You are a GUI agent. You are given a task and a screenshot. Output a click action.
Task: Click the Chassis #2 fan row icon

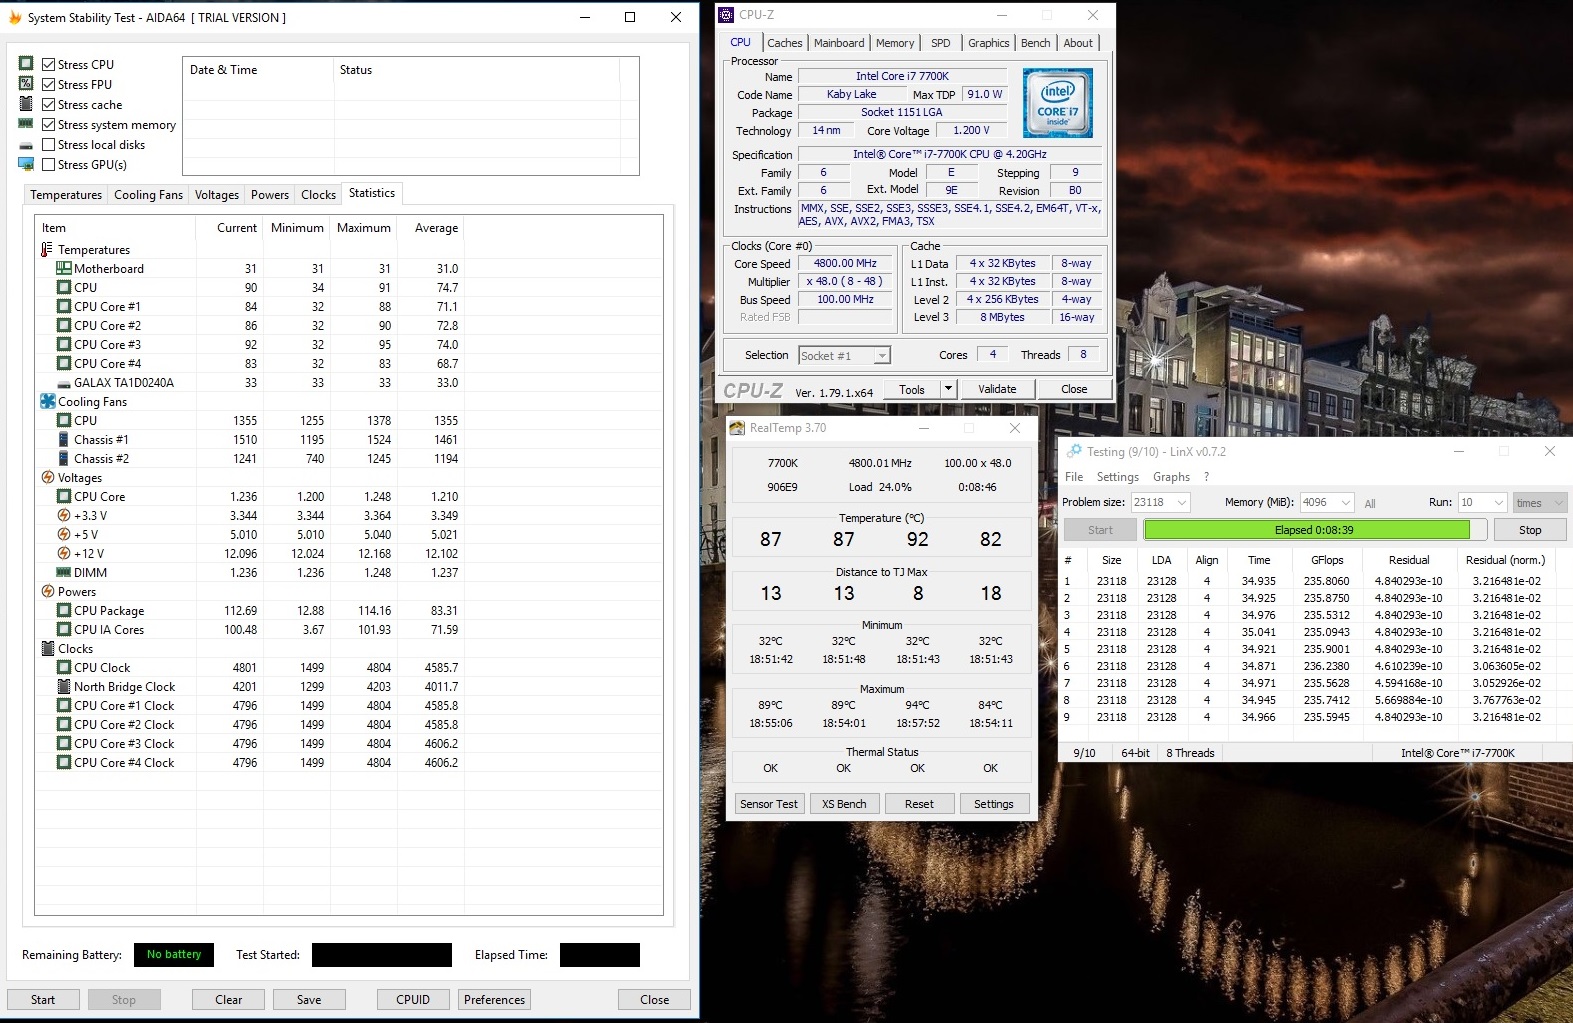(64, 458)
